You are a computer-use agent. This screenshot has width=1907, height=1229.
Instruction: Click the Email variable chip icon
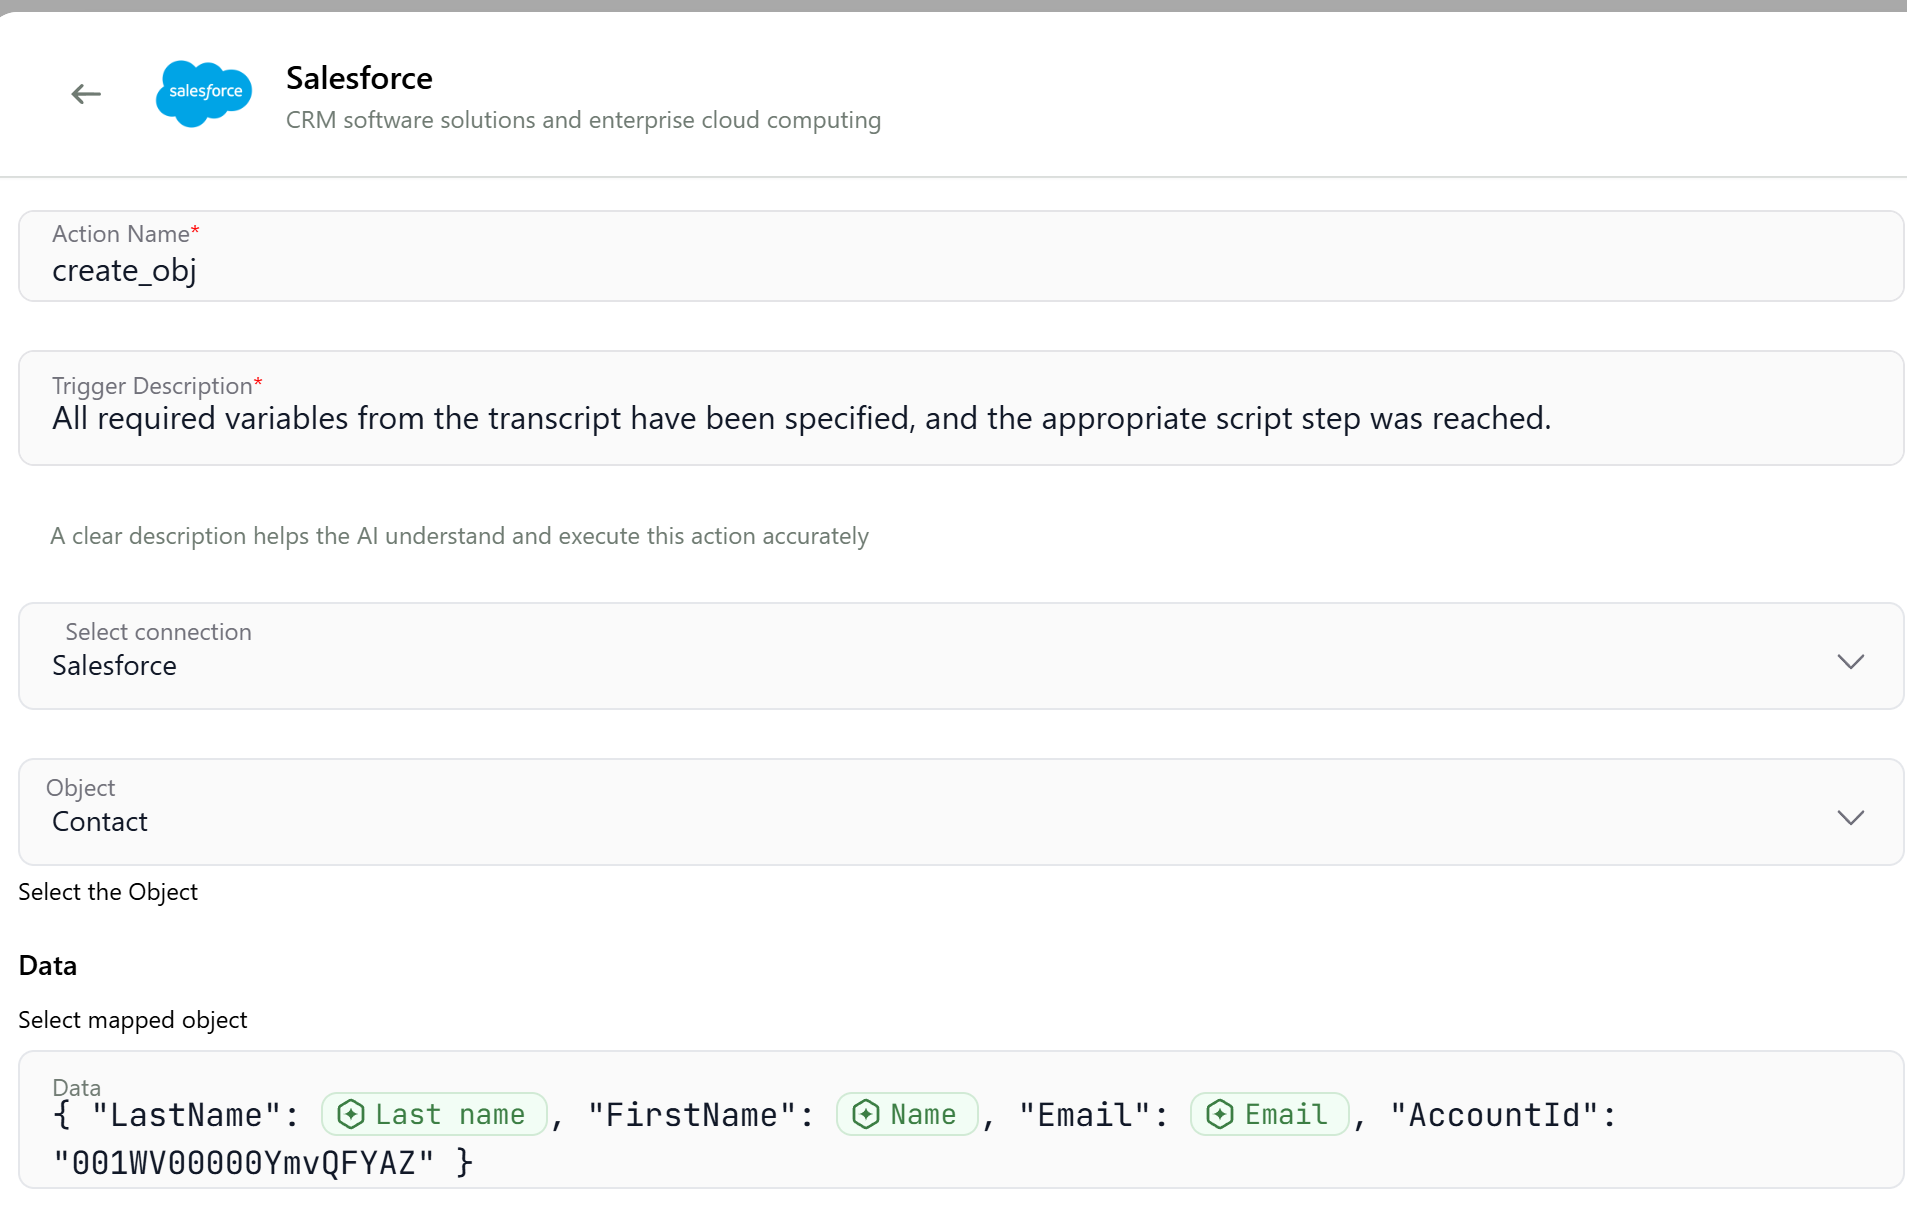(x=1220, y=1114)
